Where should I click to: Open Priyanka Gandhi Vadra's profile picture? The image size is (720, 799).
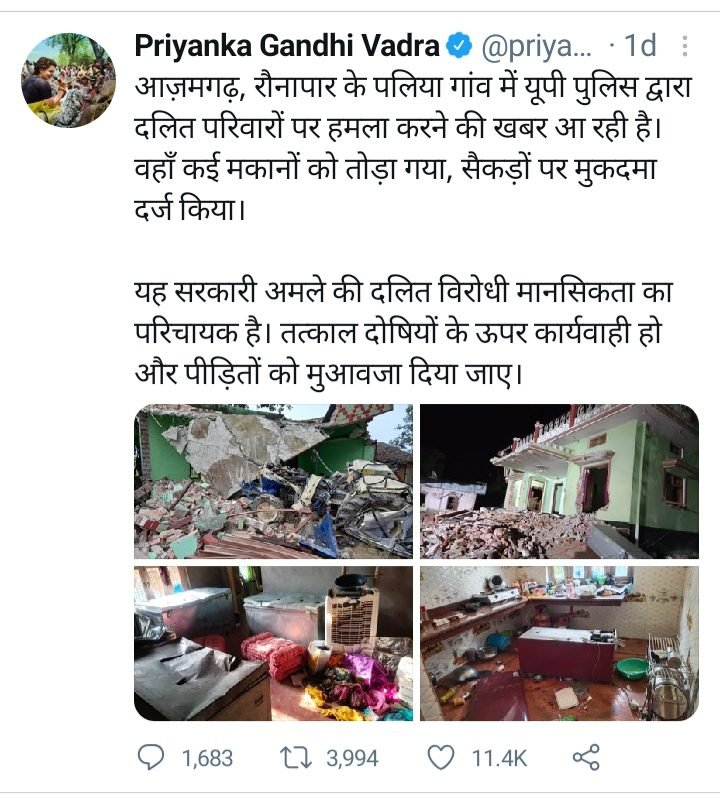[x=68, y=80]
